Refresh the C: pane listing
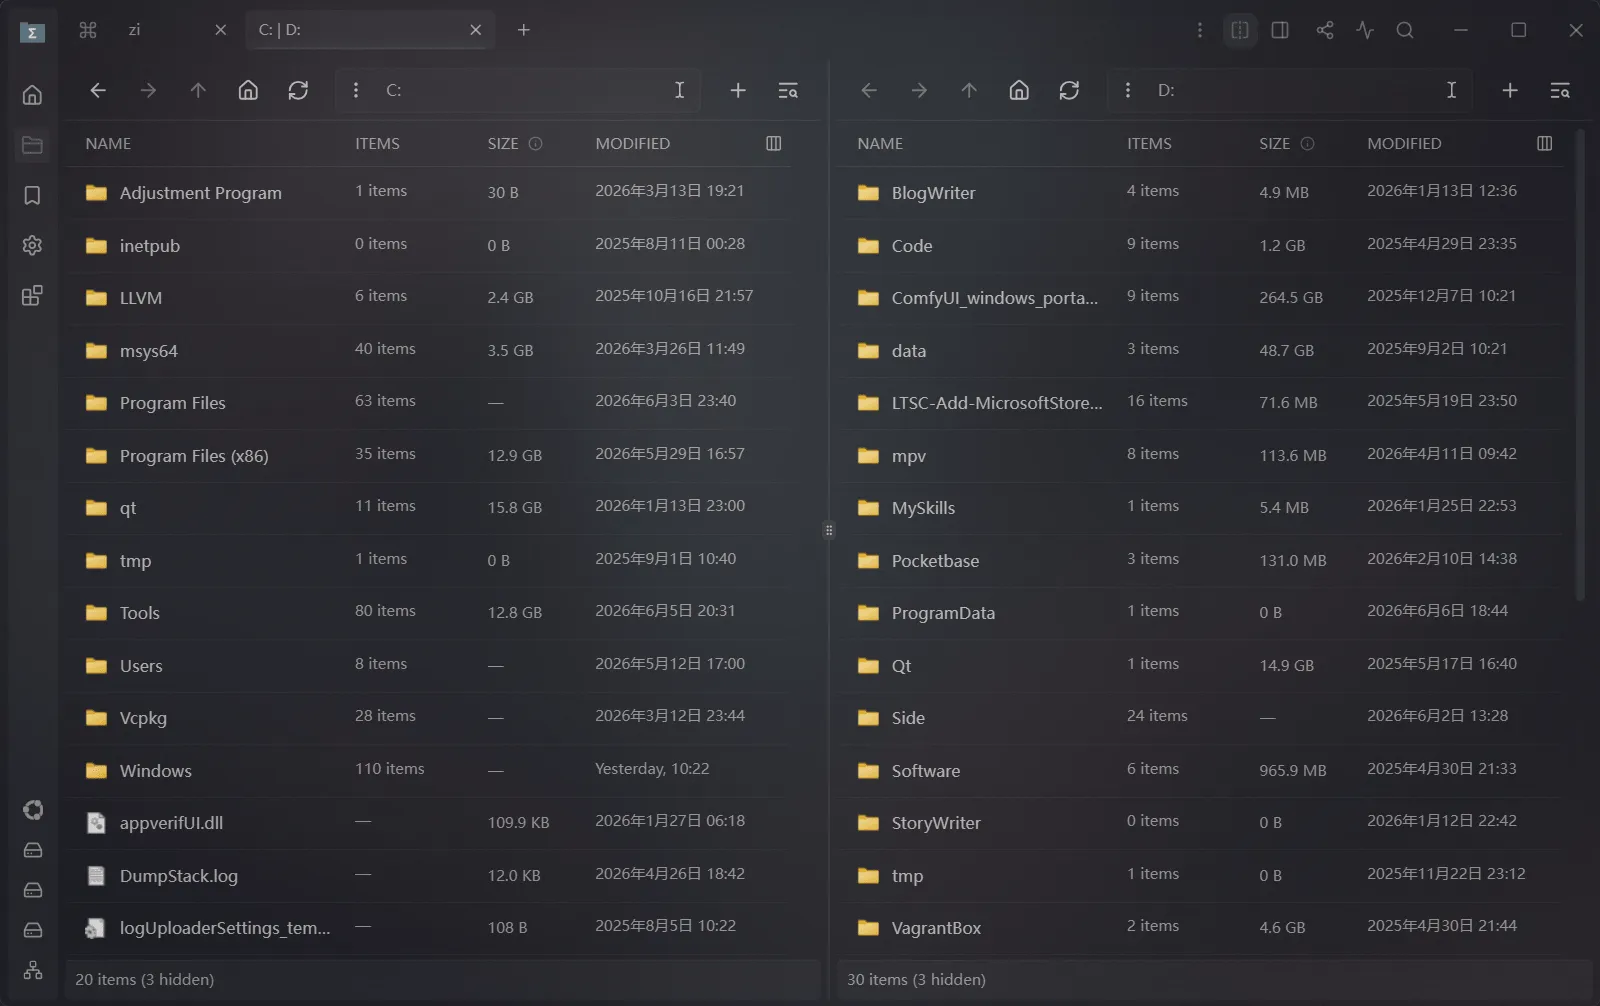The width and height of the screenshot is (1600, 1006). tap(298, 90)
